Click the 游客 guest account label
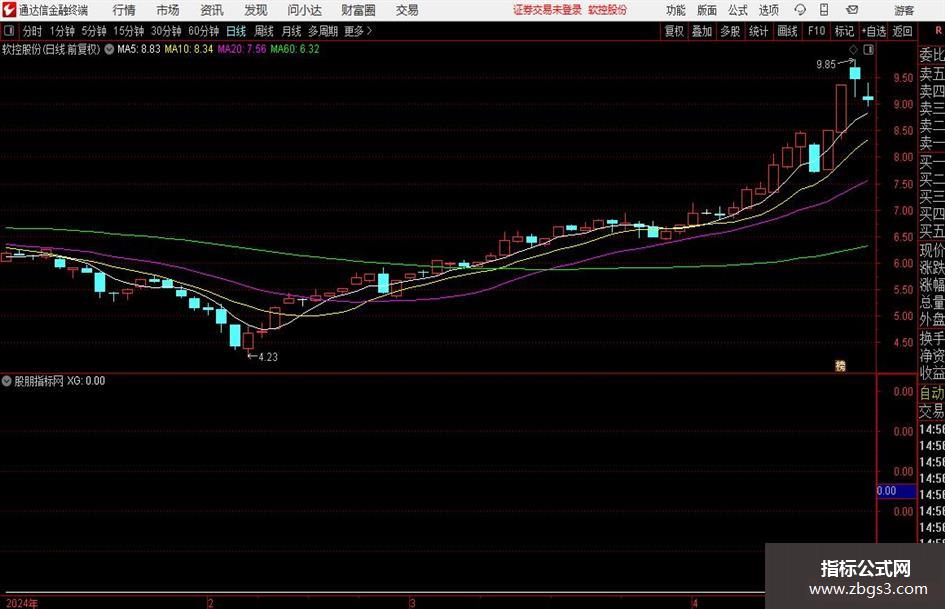The height and width of the screenshot is (609, 945). pos(903,10)
